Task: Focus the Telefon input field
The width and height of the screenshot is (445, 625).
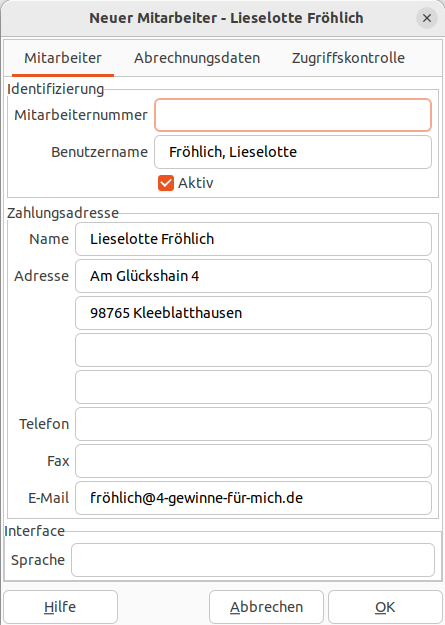Action: click(x=253, y=424)
